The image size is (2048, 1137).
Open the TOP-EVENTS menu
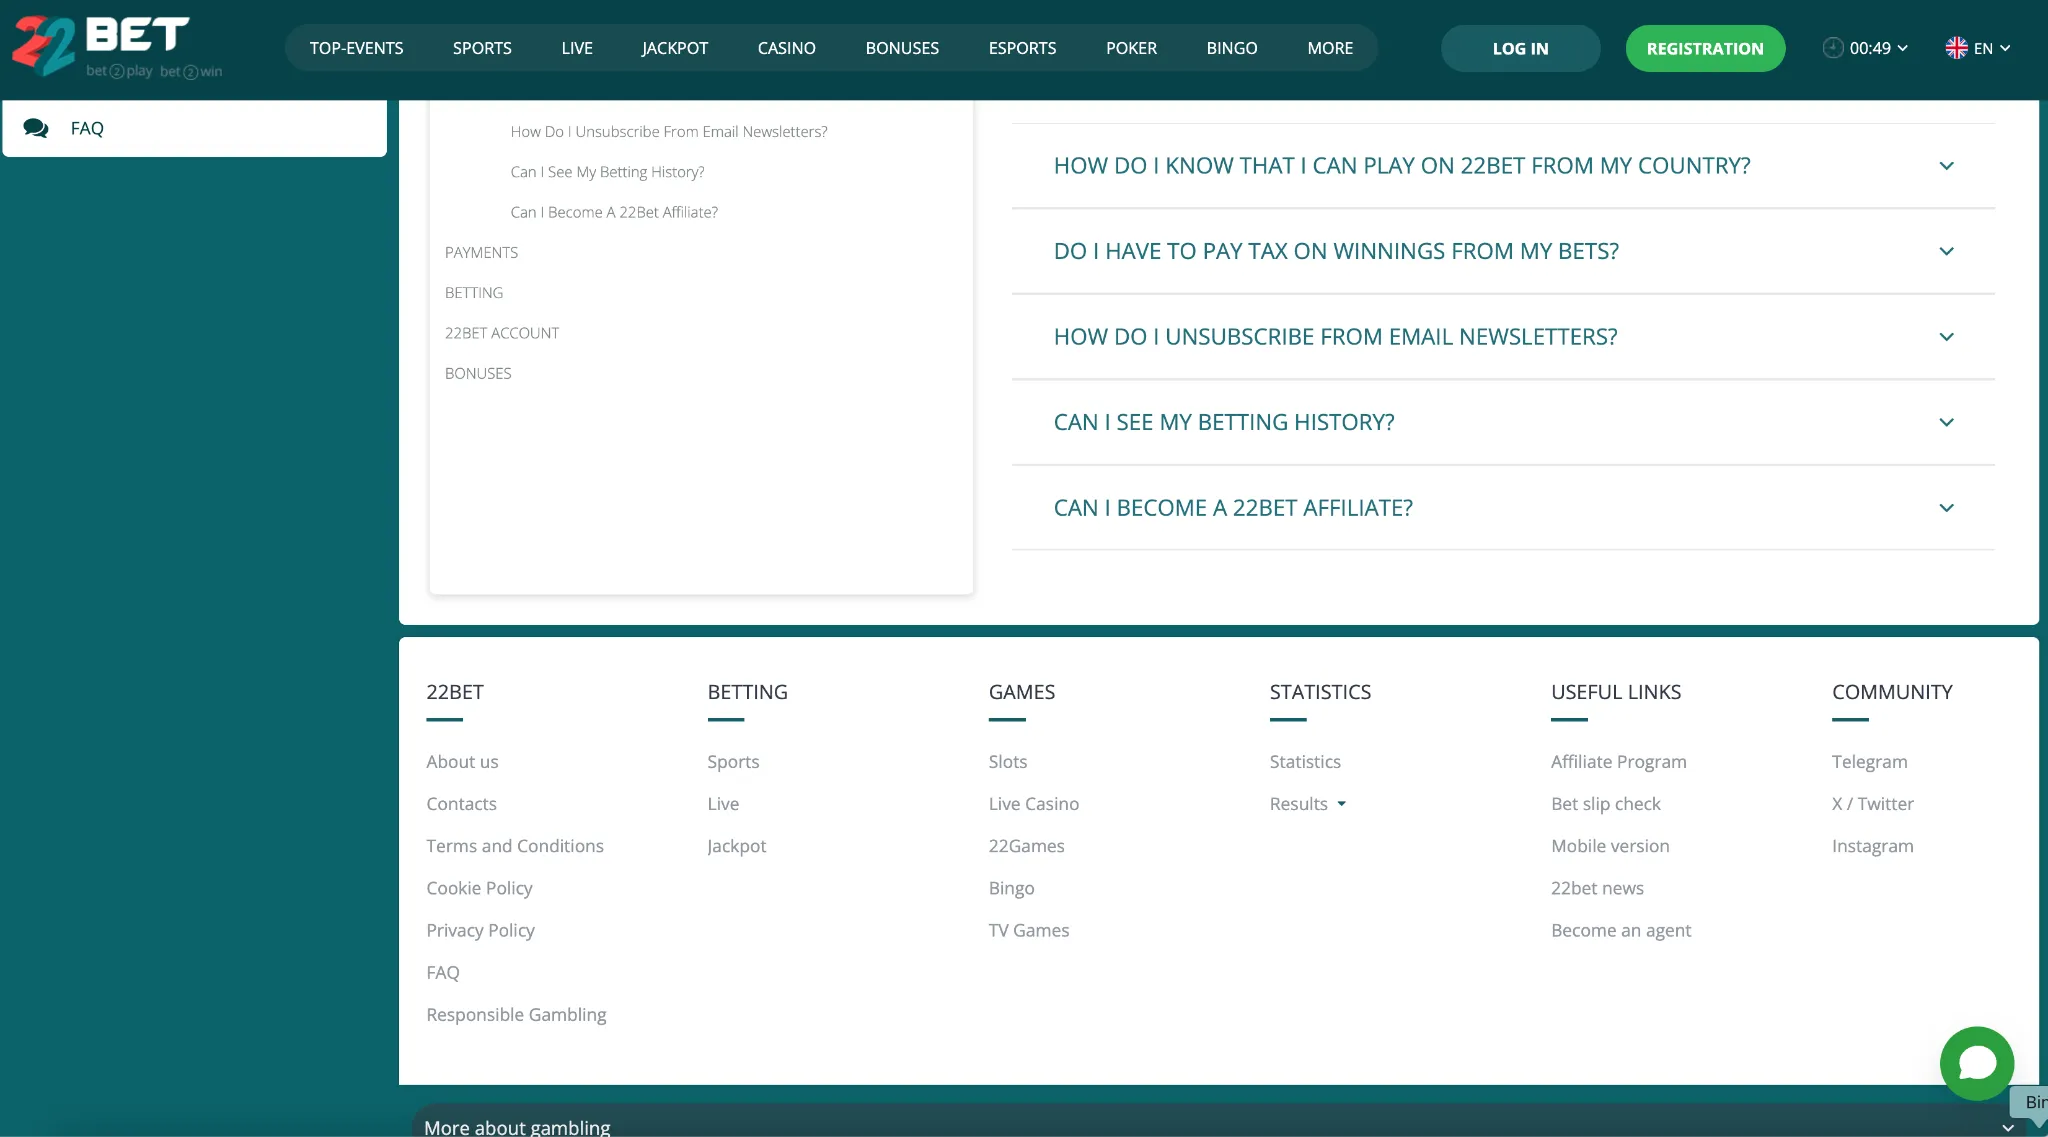(x=356, y=48)
